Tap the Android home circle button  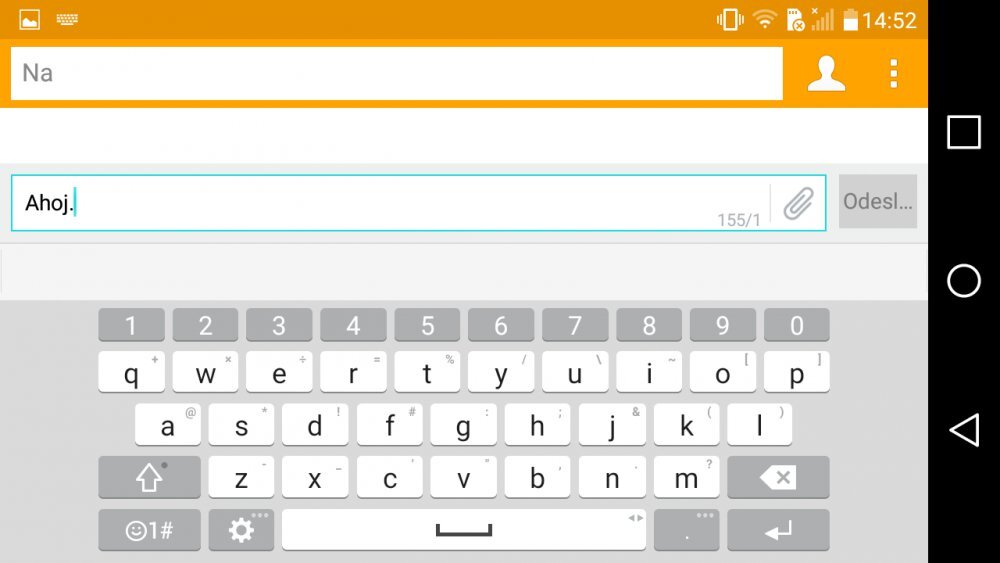coord(964,281)
